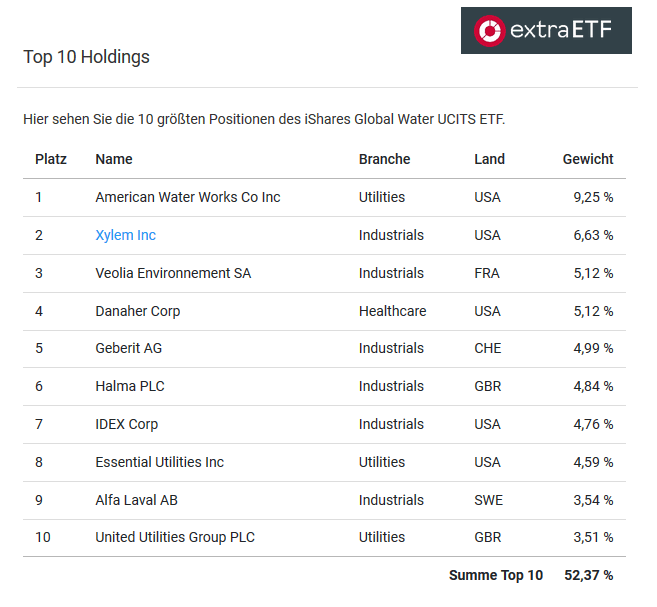657x607 pixels.
Task: Select IDEX Corp name
Action: coord(127,424)
